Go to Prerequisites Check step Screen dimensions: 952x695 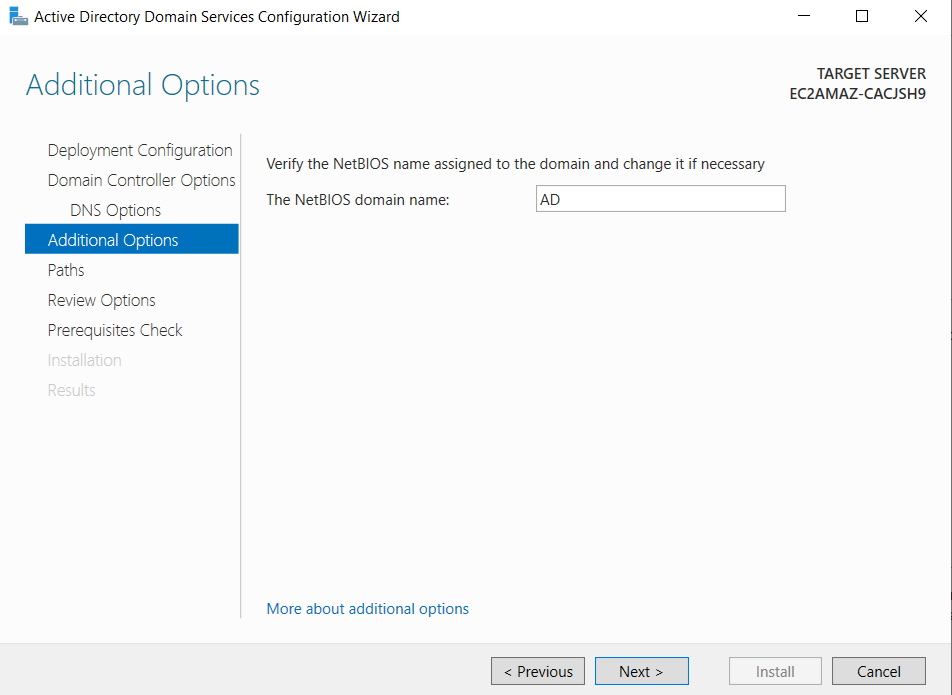(x=115, y=330)
